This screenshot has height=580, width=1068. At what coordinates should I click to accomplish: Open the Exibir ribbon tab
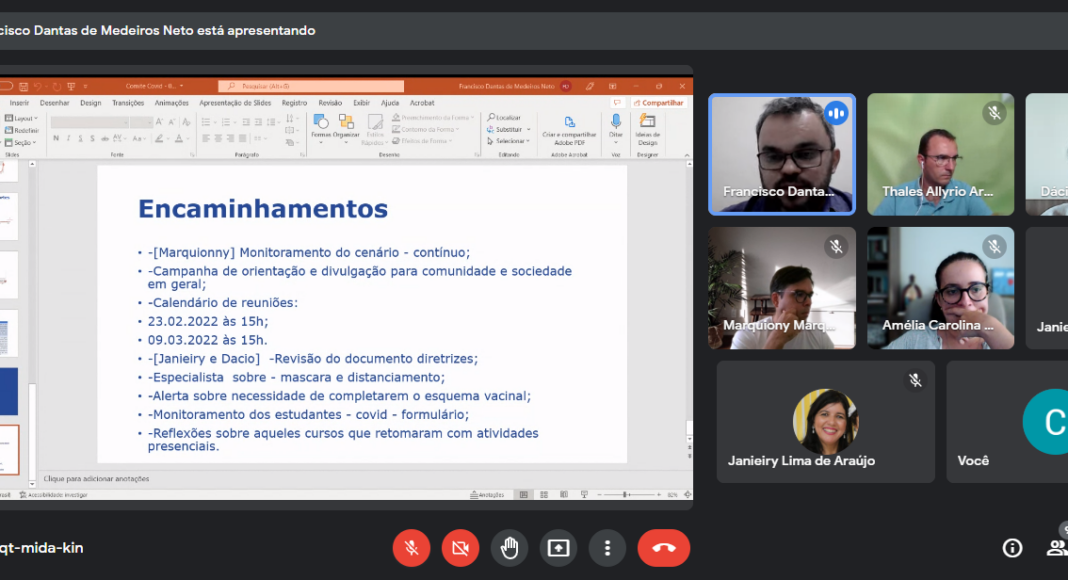pyautogui.click(x=362, y=103)
